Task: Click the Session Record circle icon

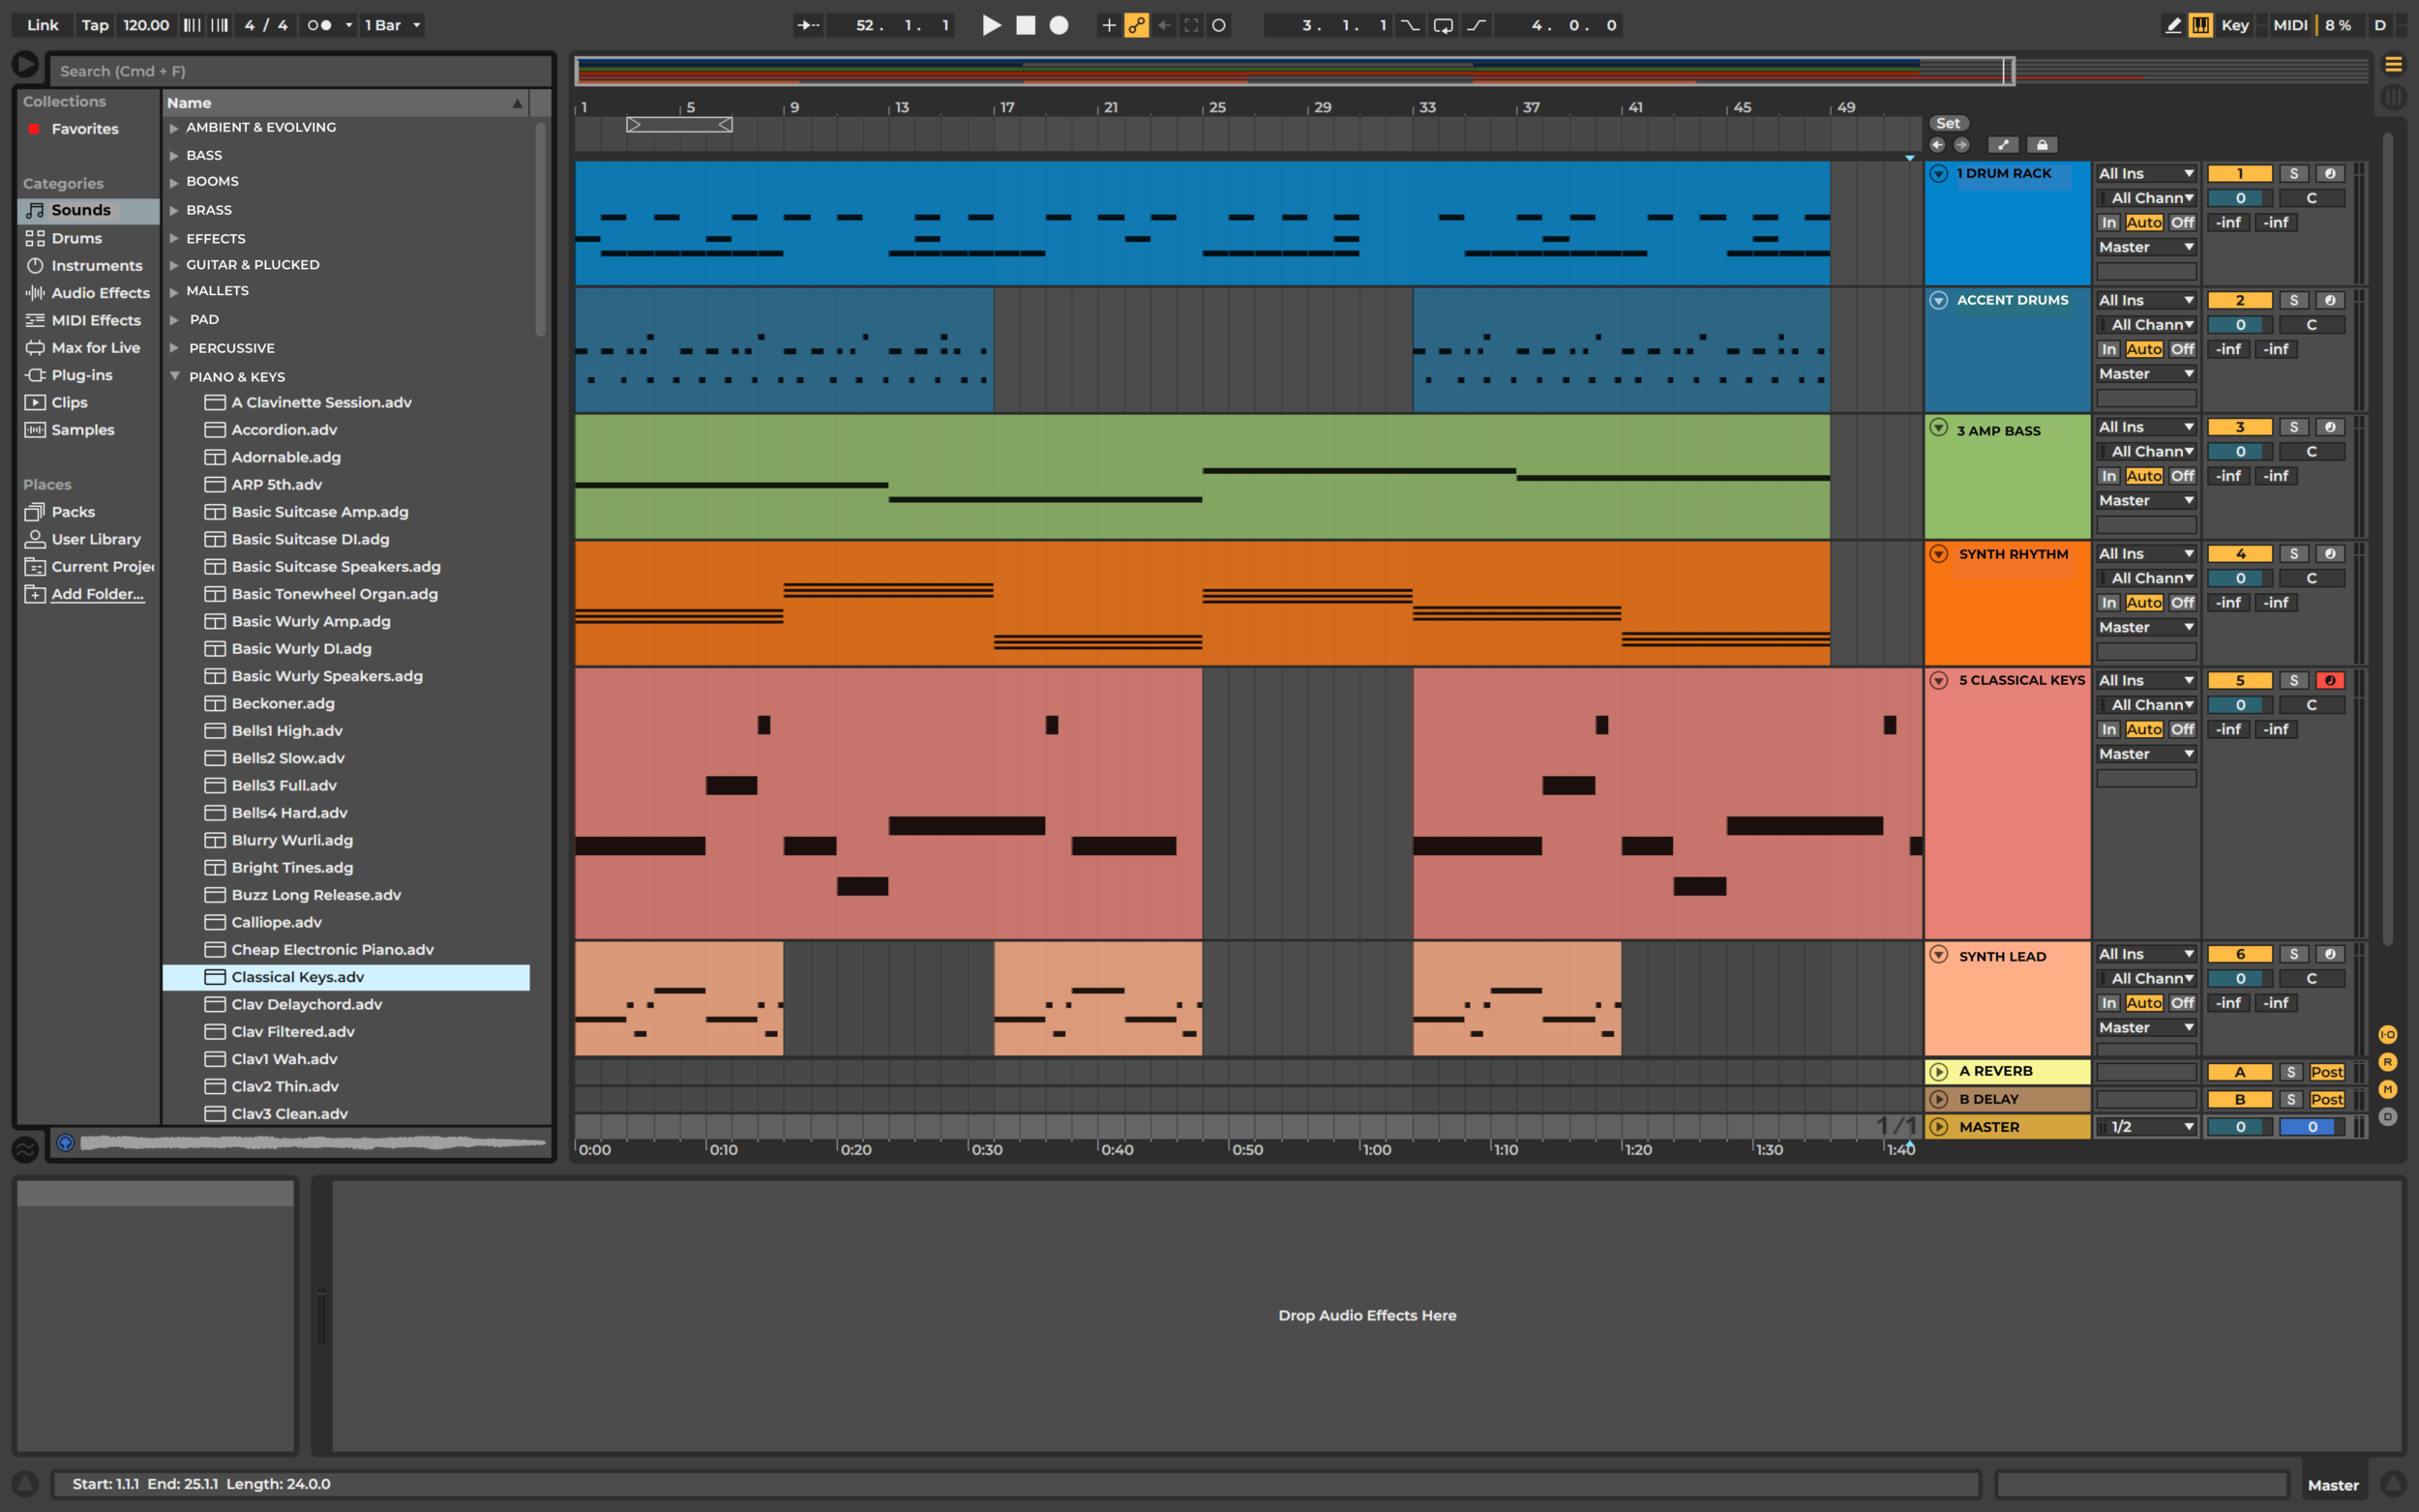Action: tap(1219, 25)
